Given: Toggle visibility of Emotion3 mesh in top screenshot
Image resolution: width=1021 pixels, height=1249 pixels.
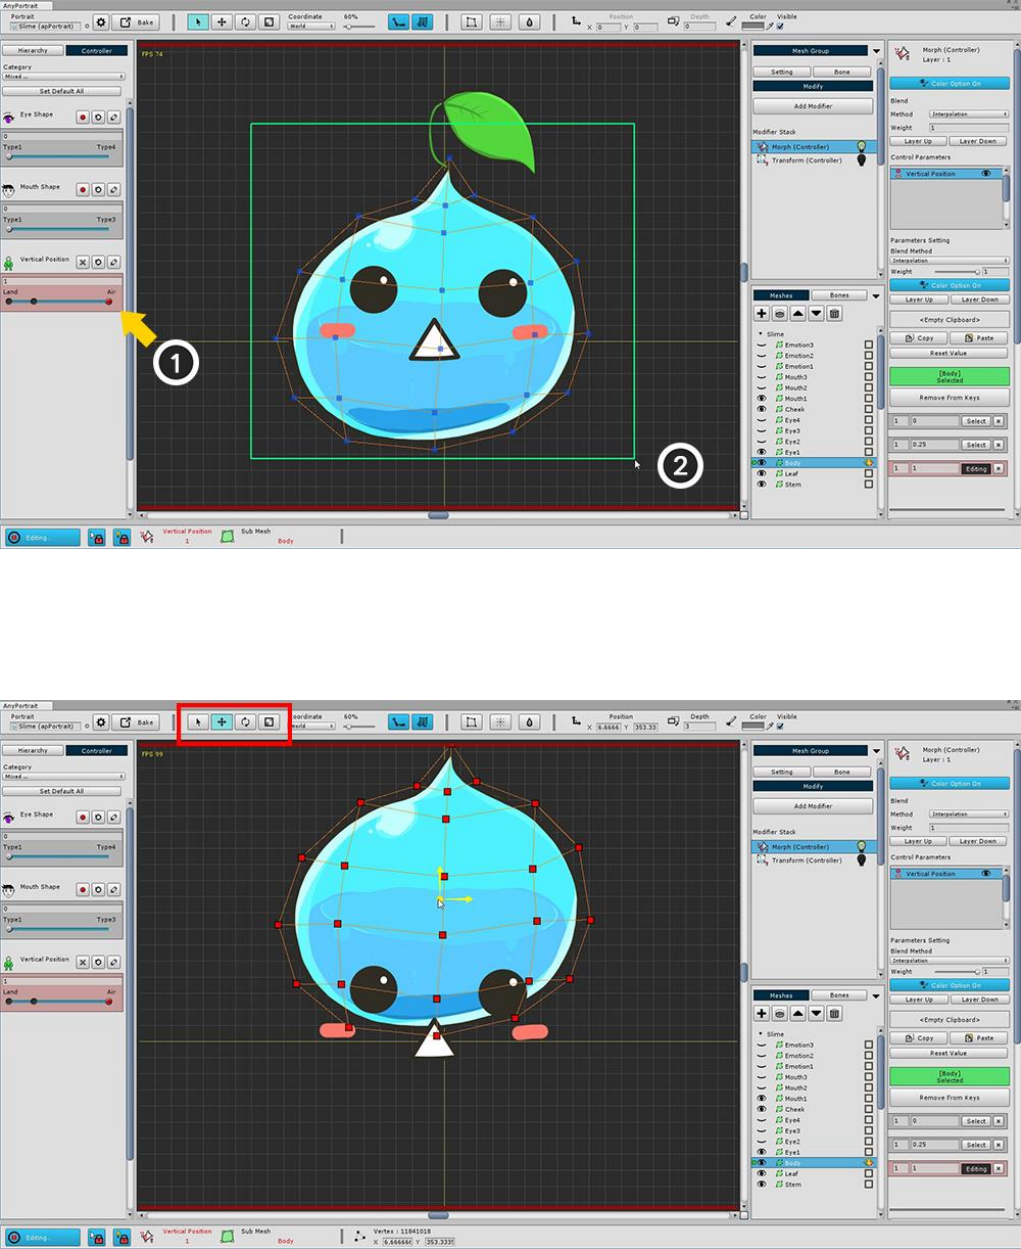Looking at the screenshot, I should (762, 345).
